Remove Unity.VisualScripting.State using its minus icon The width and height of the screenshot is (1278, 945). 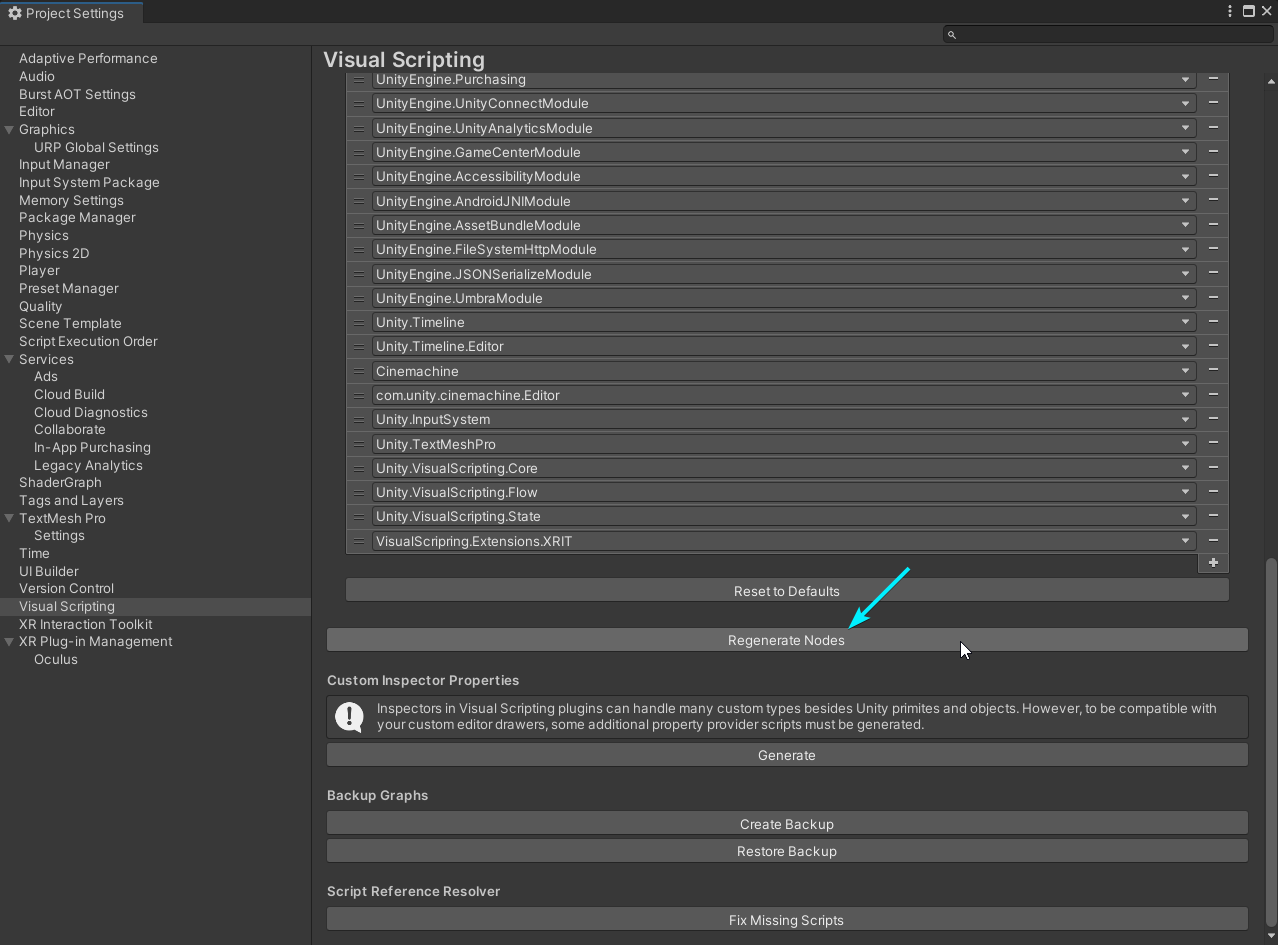tap(1213, 516)
